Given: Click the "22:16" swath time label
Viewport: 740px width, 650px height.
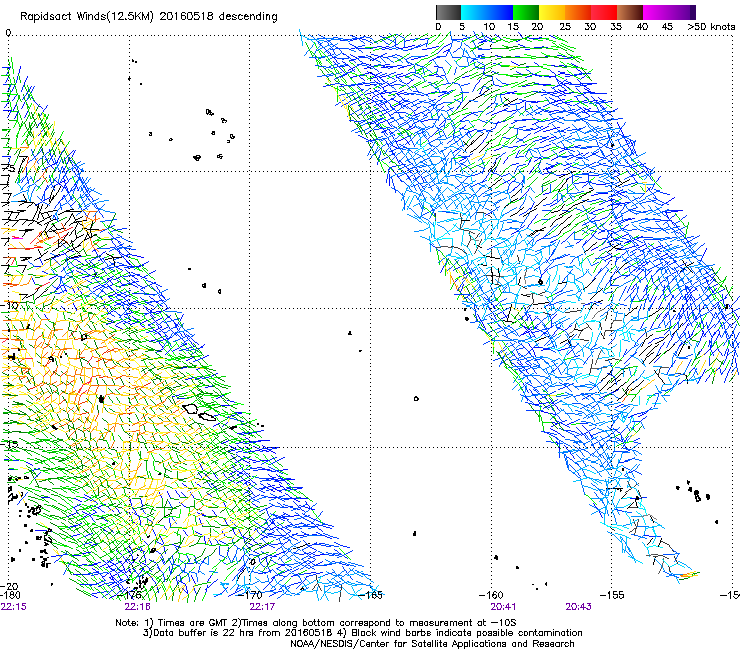Looking at the screenshot, I should (x=137, y=607).
